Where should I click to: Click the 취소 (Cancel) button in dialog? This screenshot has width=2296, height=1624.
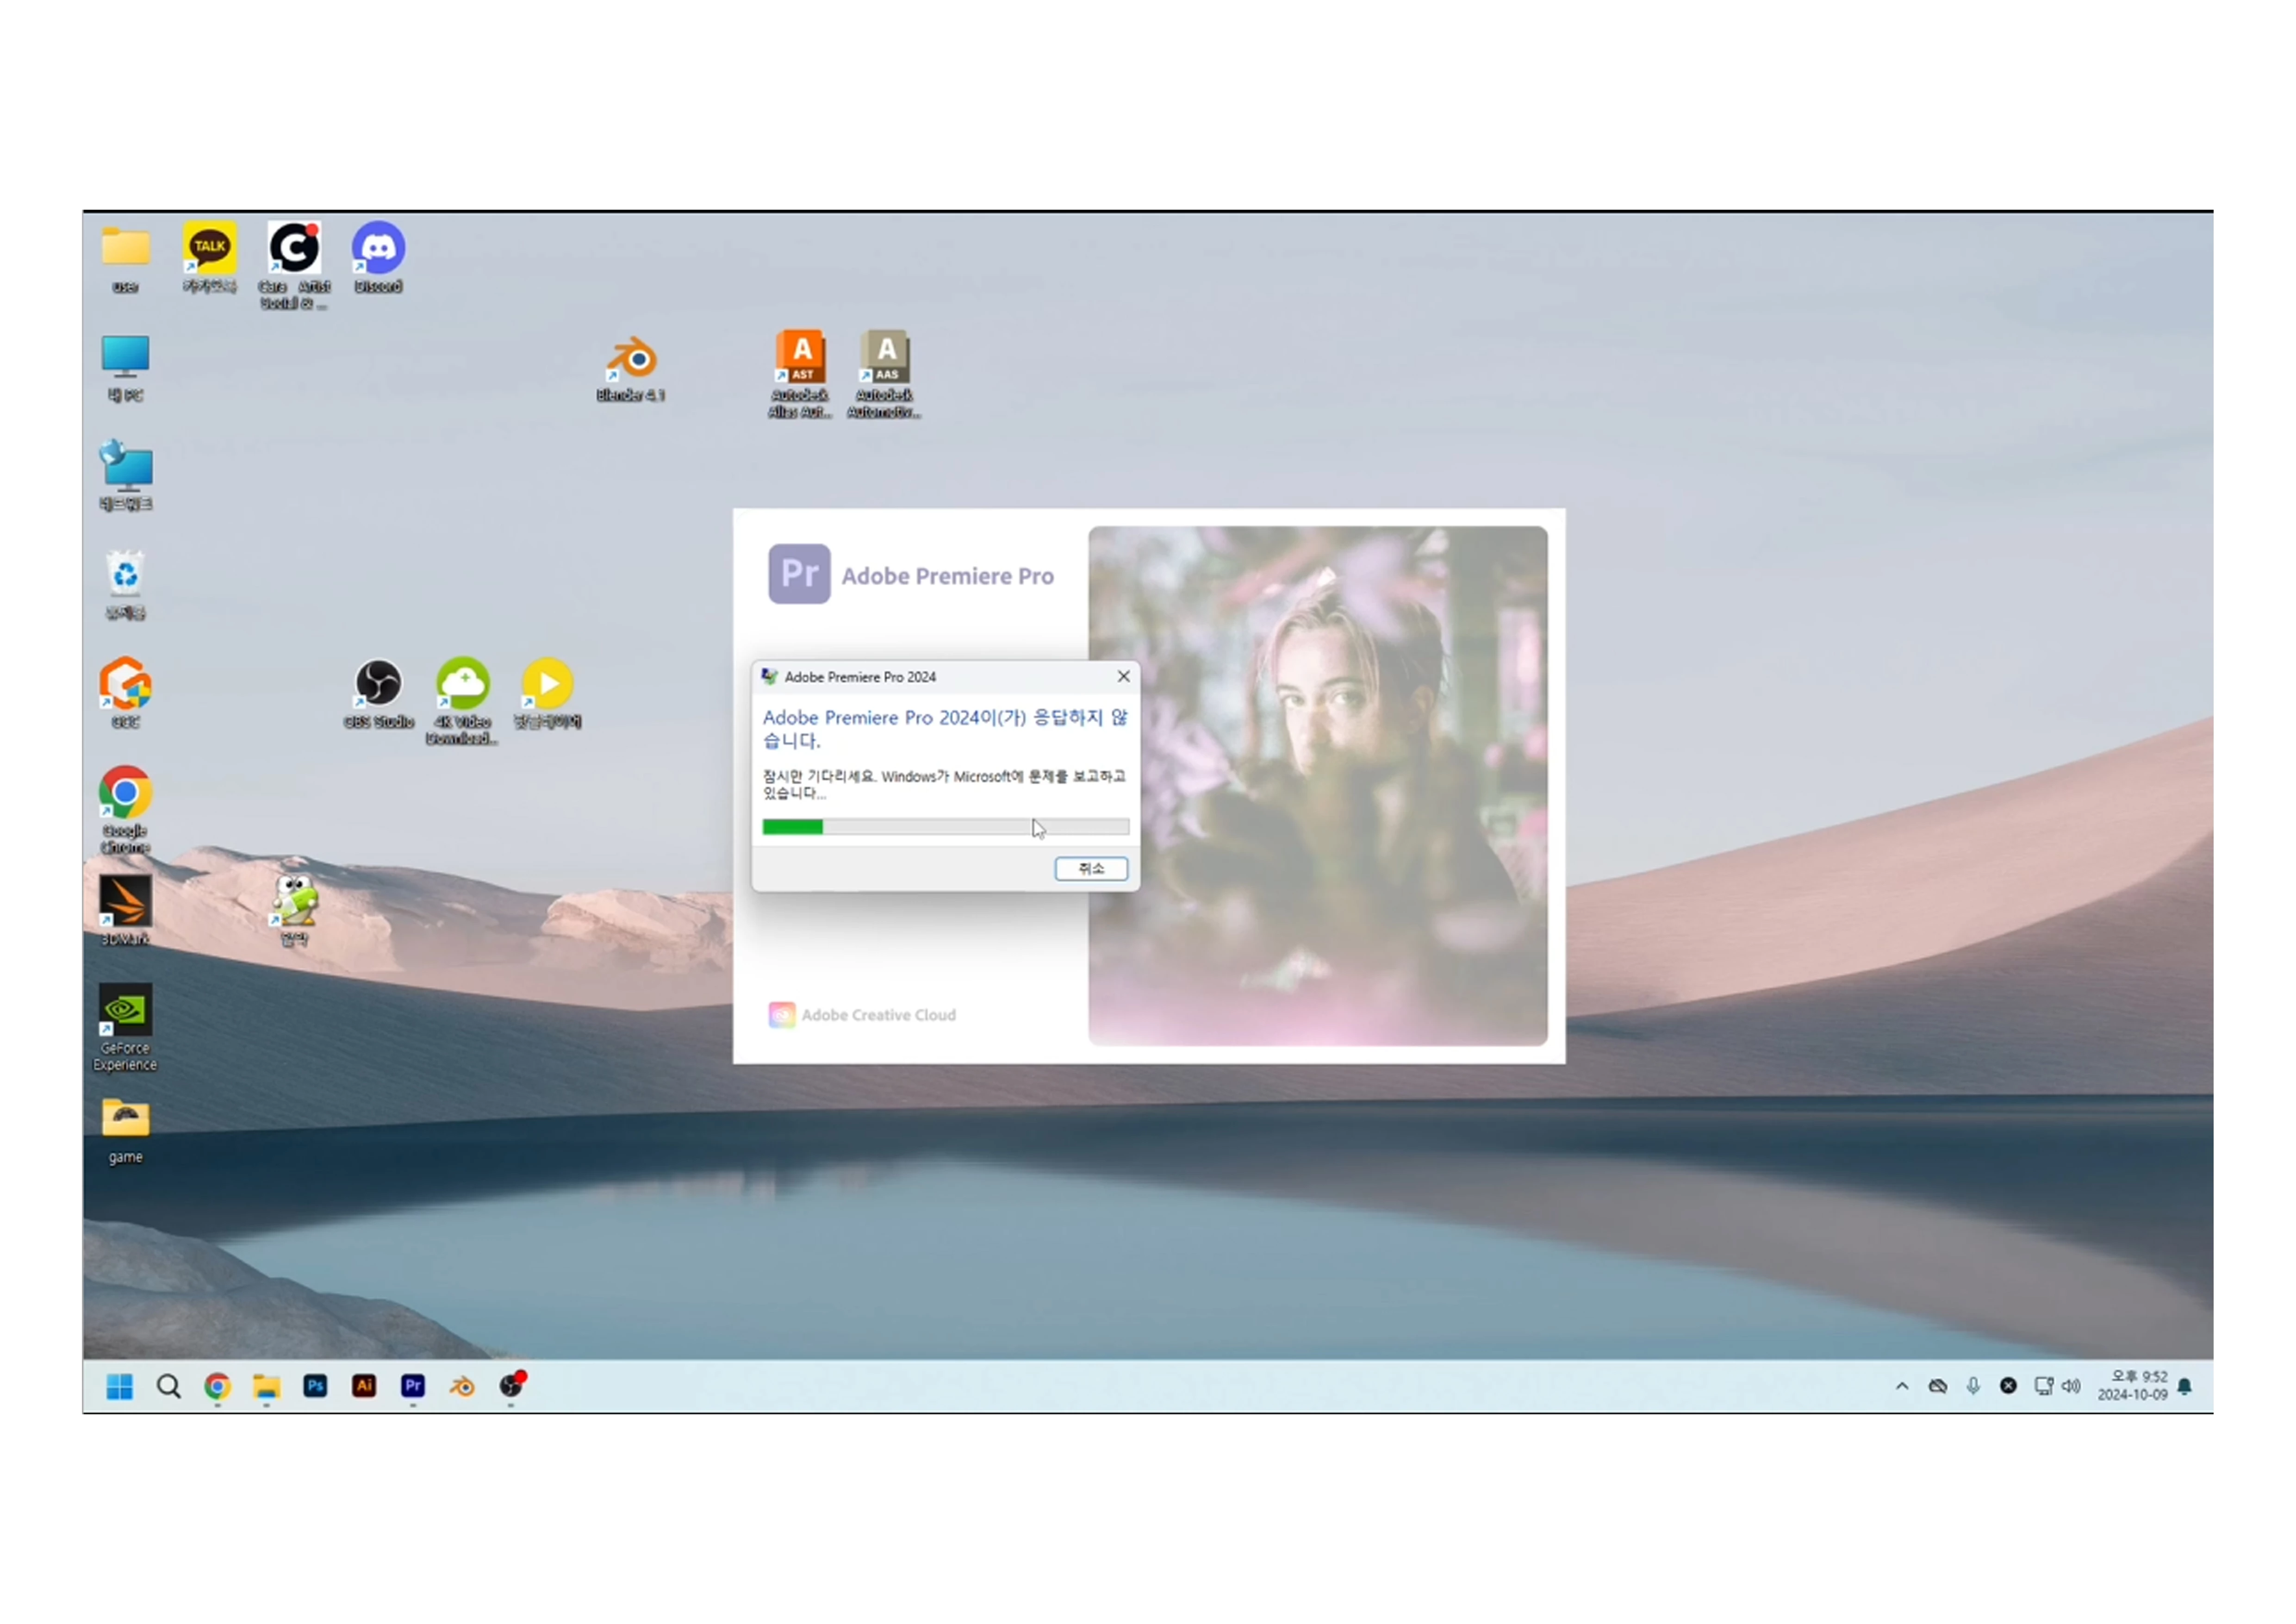pyautogui.click(x=1090, y=868)
